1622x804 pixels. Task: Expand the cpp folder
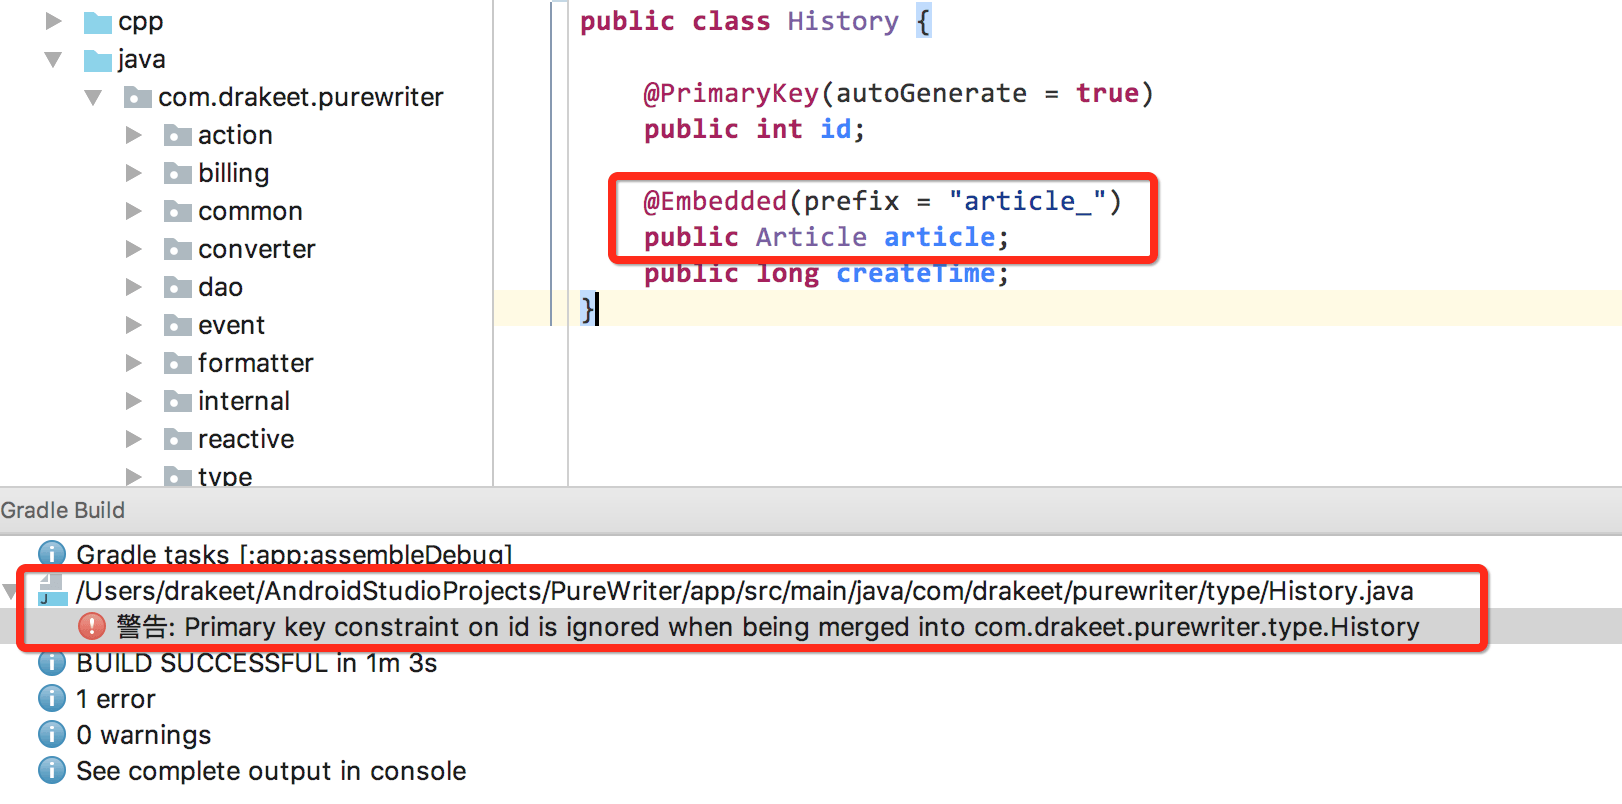pos(54,21)
